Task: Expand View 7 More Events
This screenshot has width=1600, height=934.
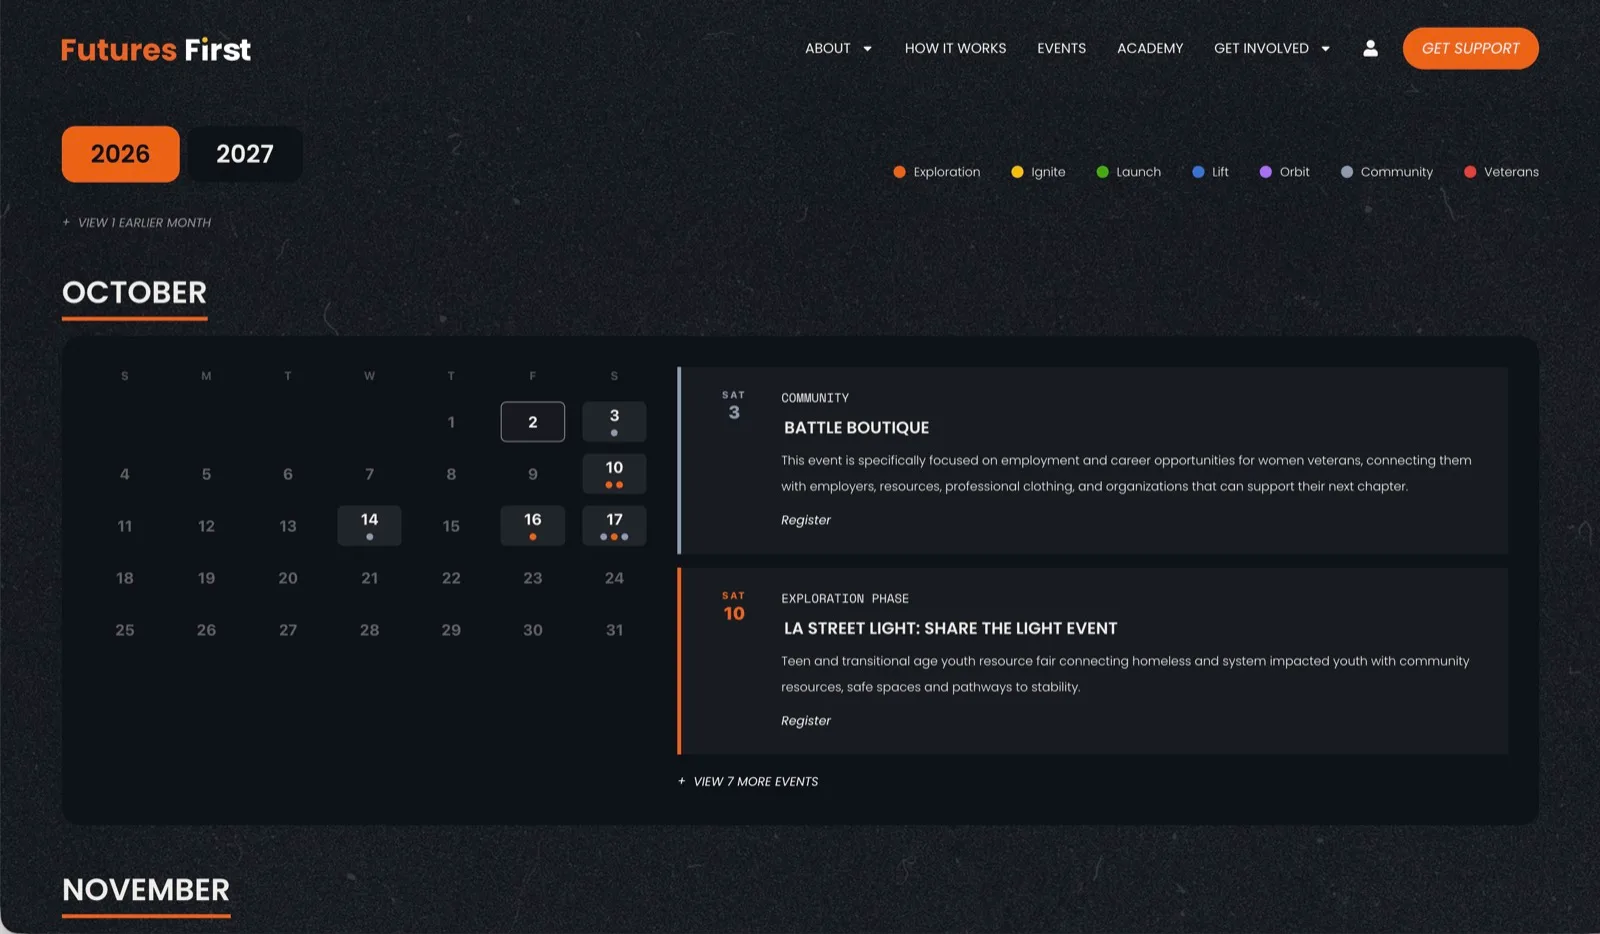Action: (748, 781)
